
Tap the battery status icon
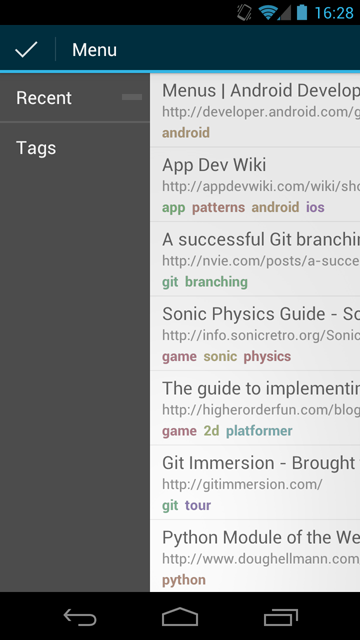(302, 12)
